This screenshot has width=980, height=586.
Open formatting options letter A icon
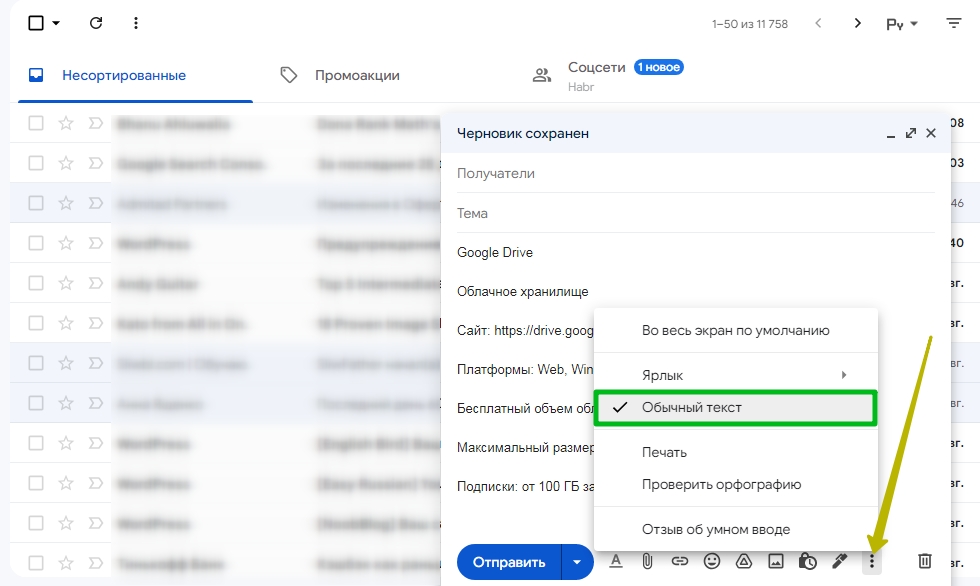pyautogui.click(x=616, y=561)
